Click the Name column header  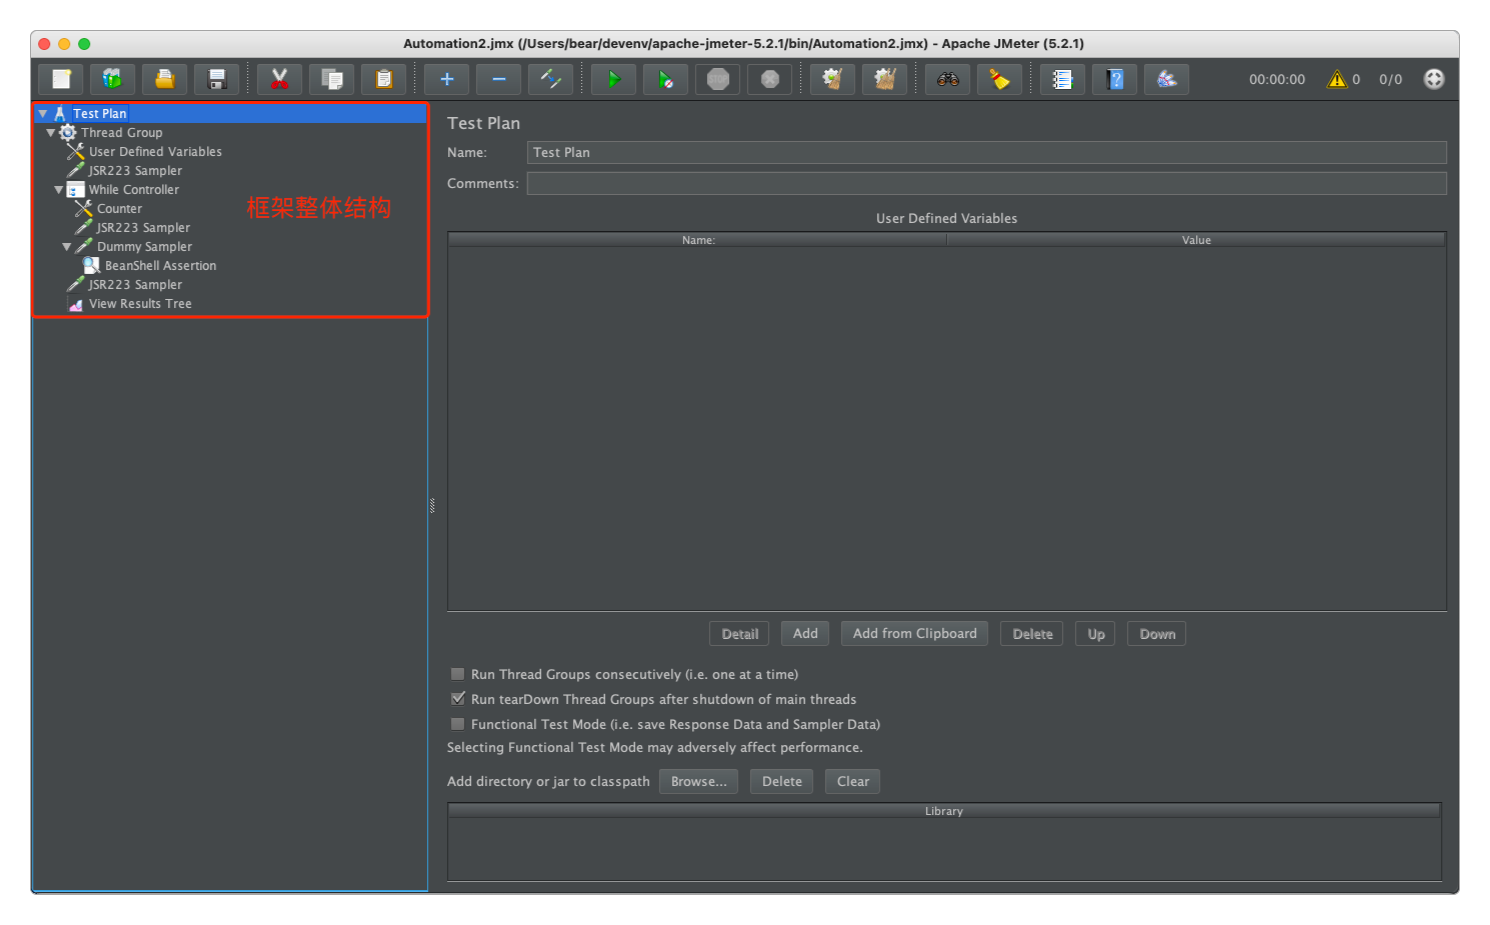tap(698, 240)
